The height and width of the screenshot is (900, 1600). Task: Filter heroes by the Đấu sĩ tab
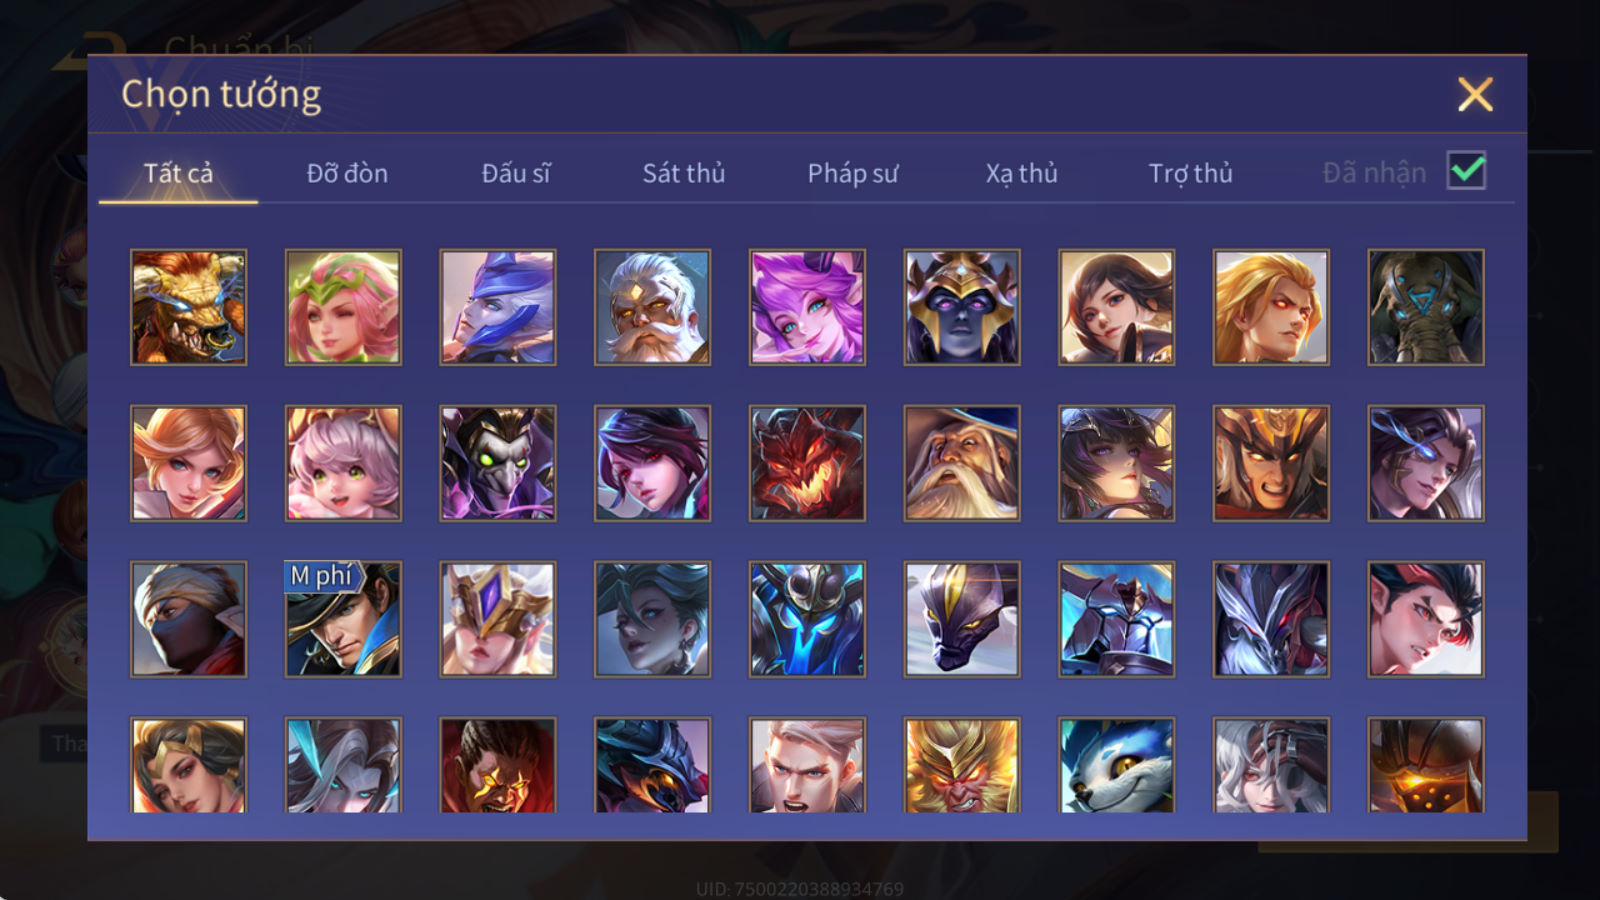(x=516, y=173)
